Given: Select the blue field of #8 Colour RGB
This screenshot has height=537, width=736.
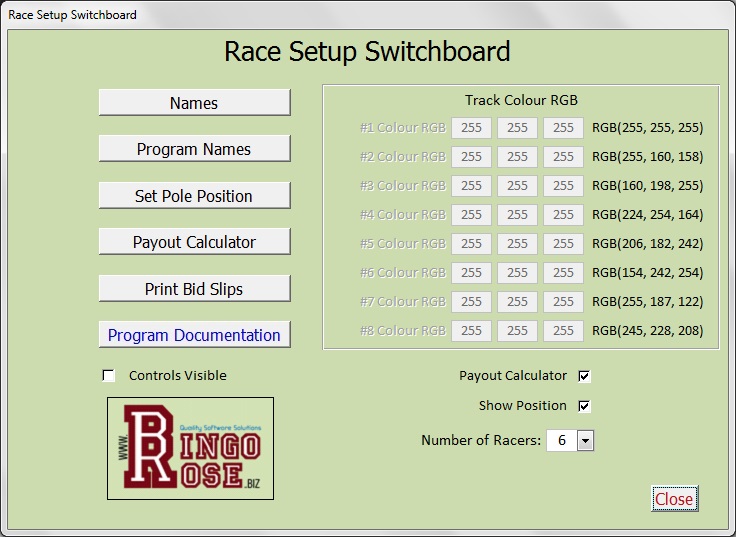Looking at the screenshot, I should point(563,331).
